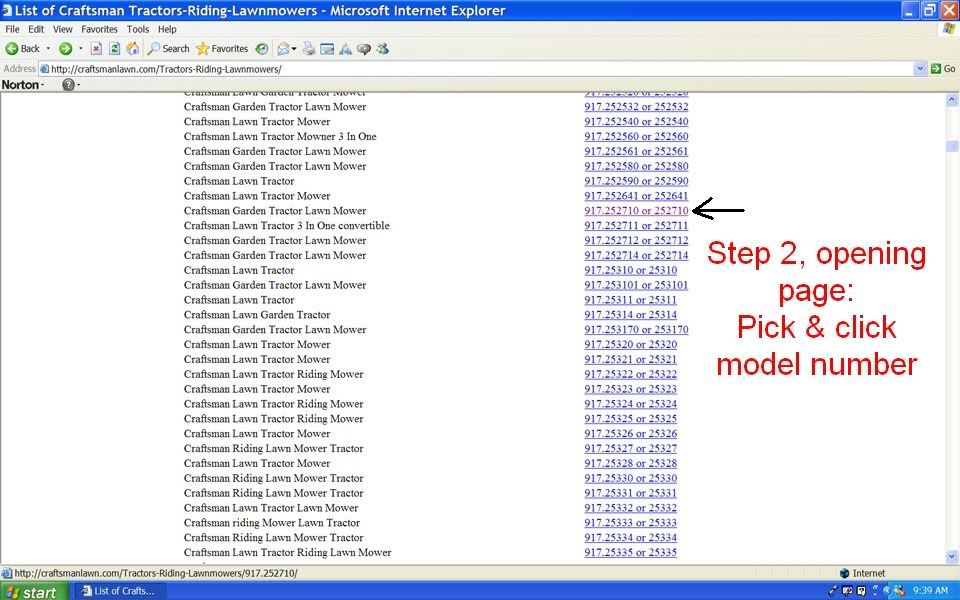Follow the 917.25310 or 25310 link
Image resolution: width=960 pixels, height=600 pixels.
(631, 270)
